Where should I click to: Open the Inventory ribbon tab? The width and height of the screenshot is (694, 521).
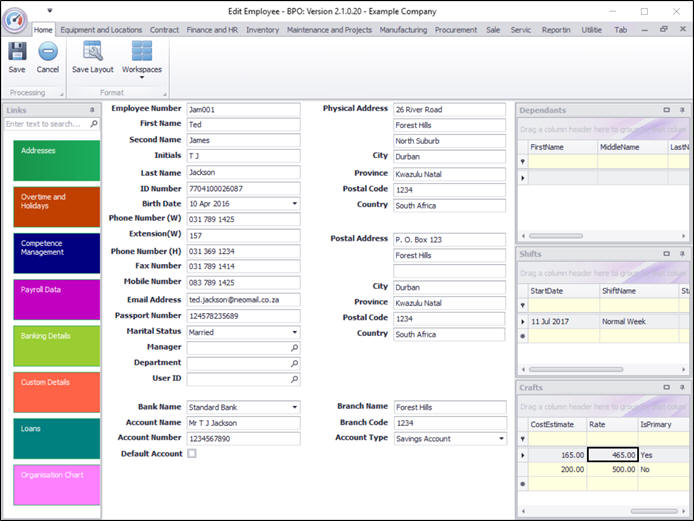[262, 30]
